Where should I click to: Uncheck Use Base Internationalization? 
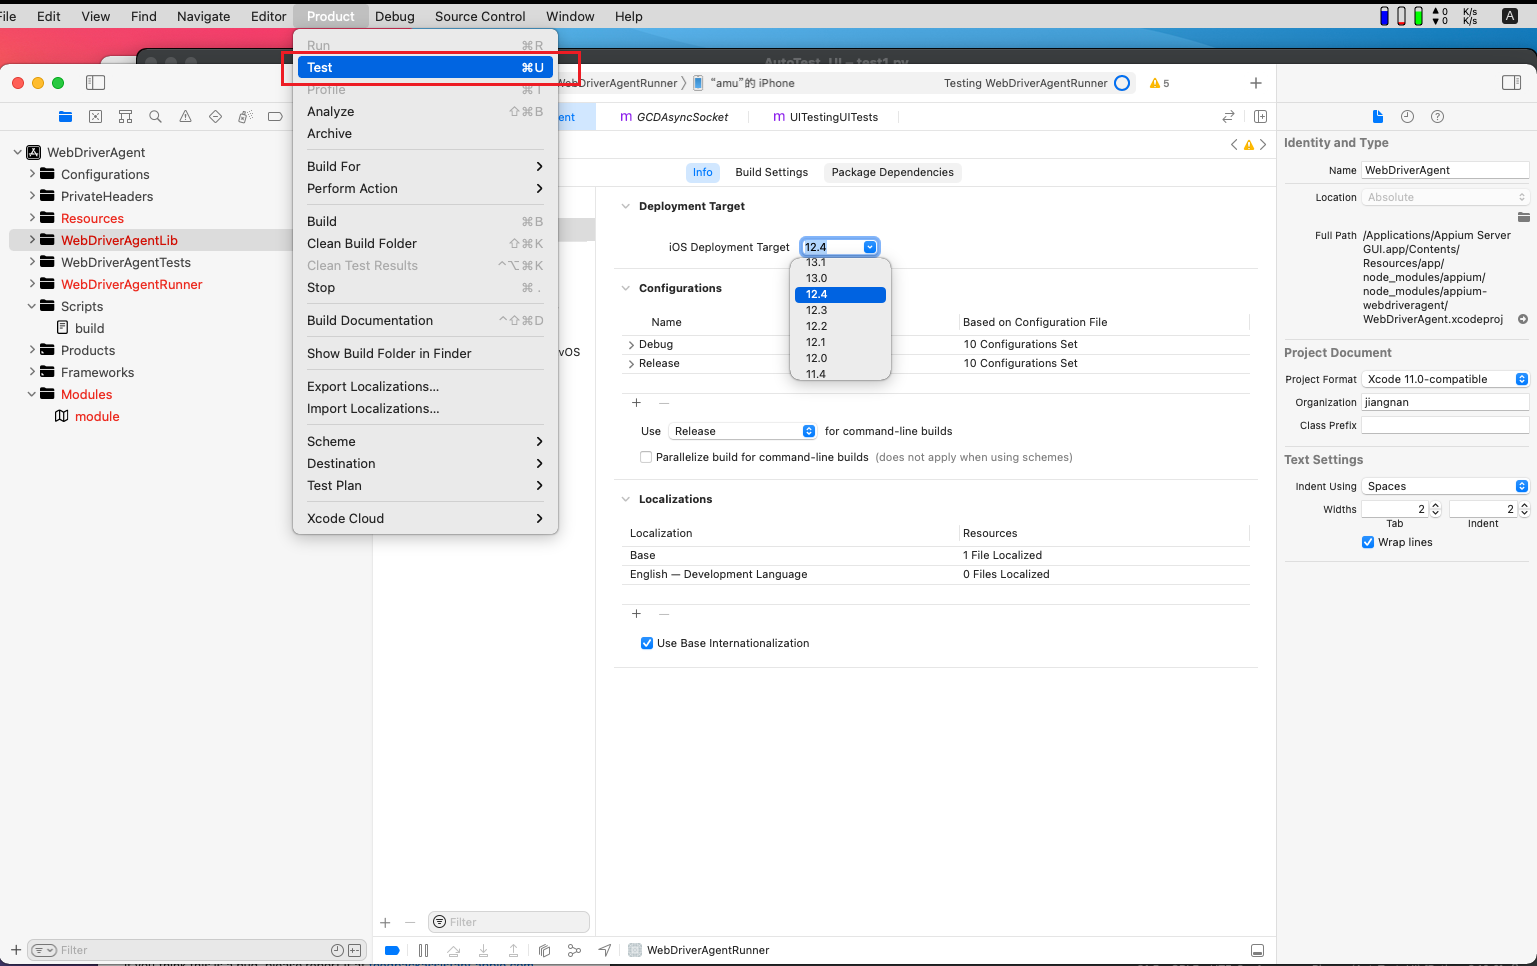coord(647,643)
